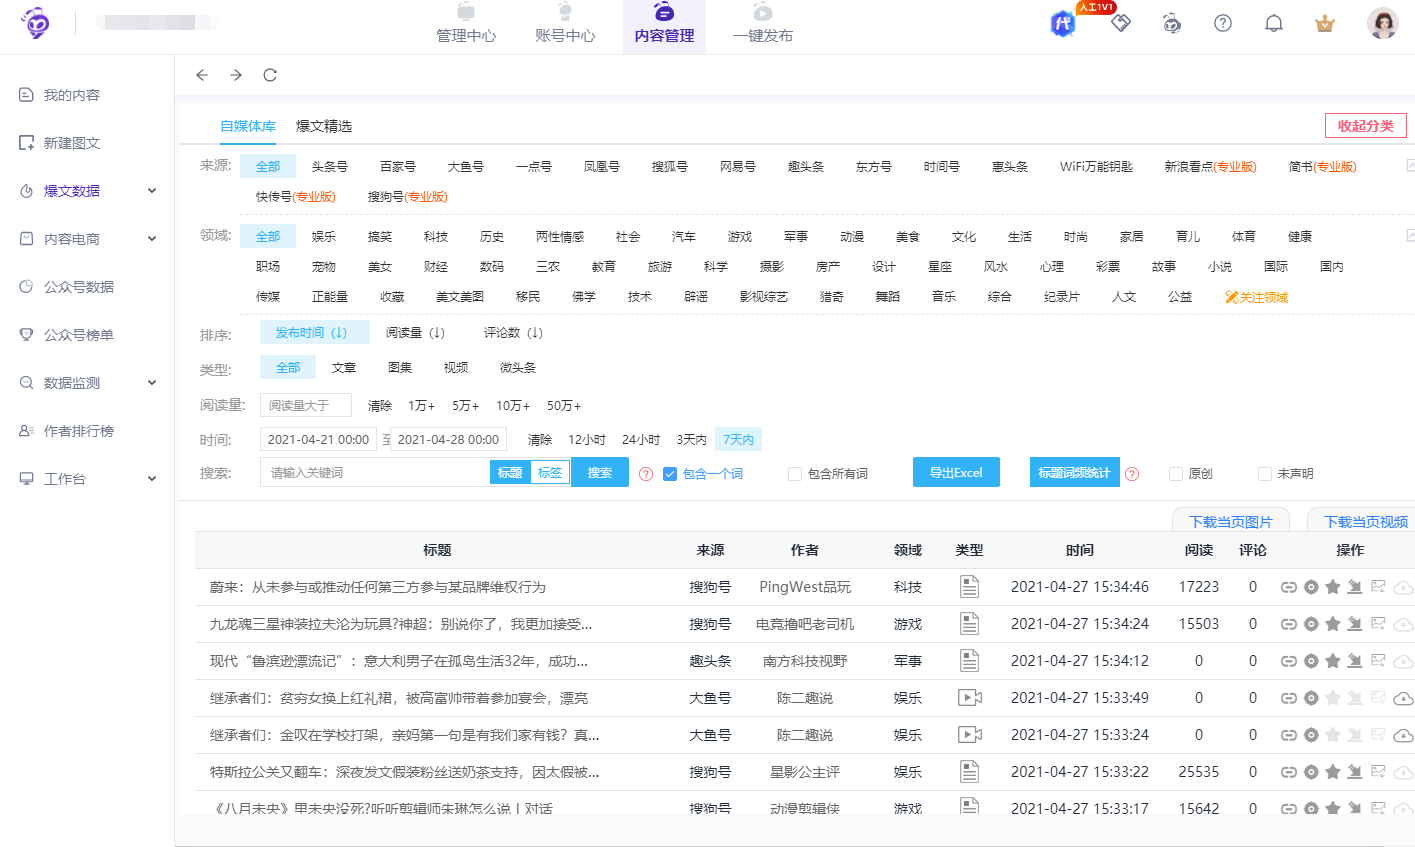This screenshot has height=847, width=1415.
Task: Copy the link of the 蔚来 article
Action: coord(1288,587)
